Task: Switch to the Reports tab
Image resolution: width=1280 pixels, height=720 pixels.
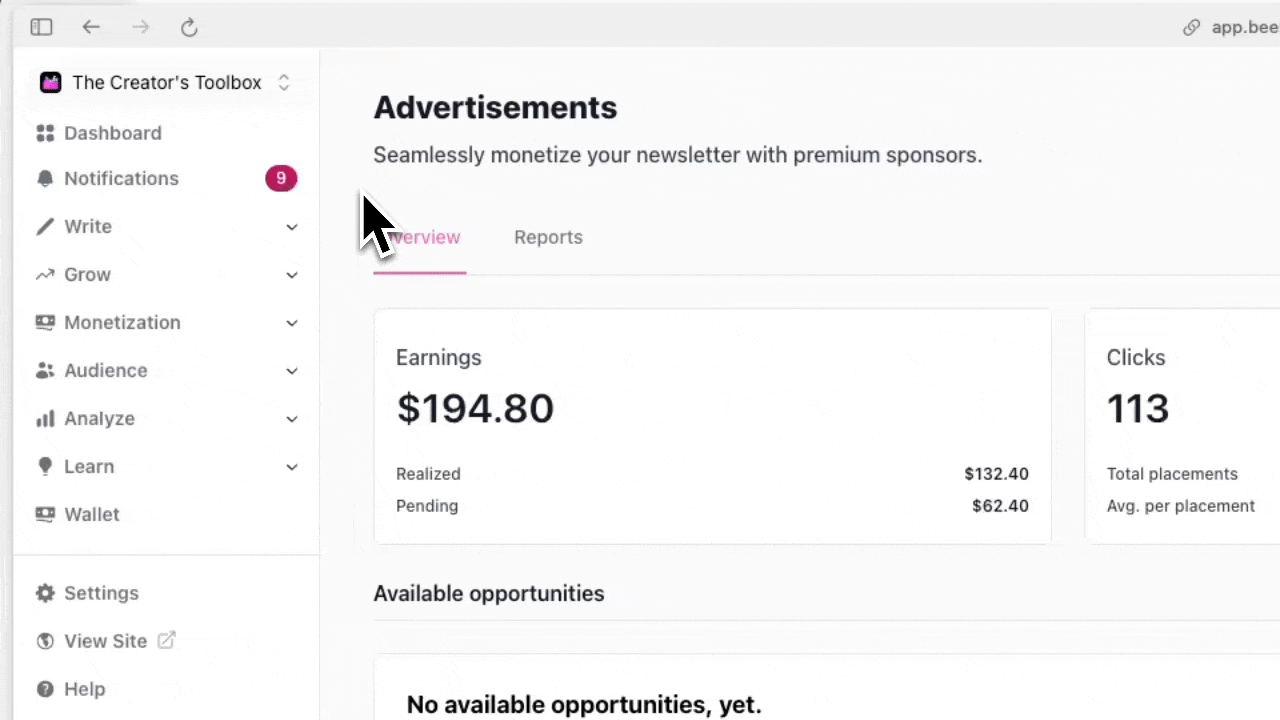Action: (x=548, y=237)
